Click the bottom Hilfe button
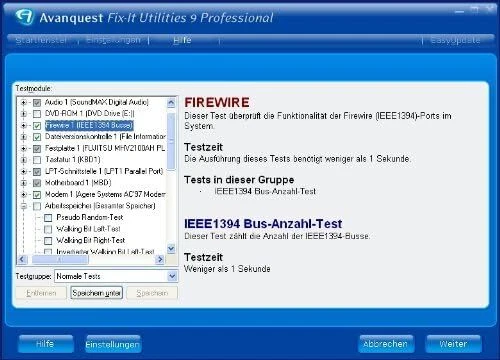The height and width of the screenshot is (360, 500). tap(46, 344)
